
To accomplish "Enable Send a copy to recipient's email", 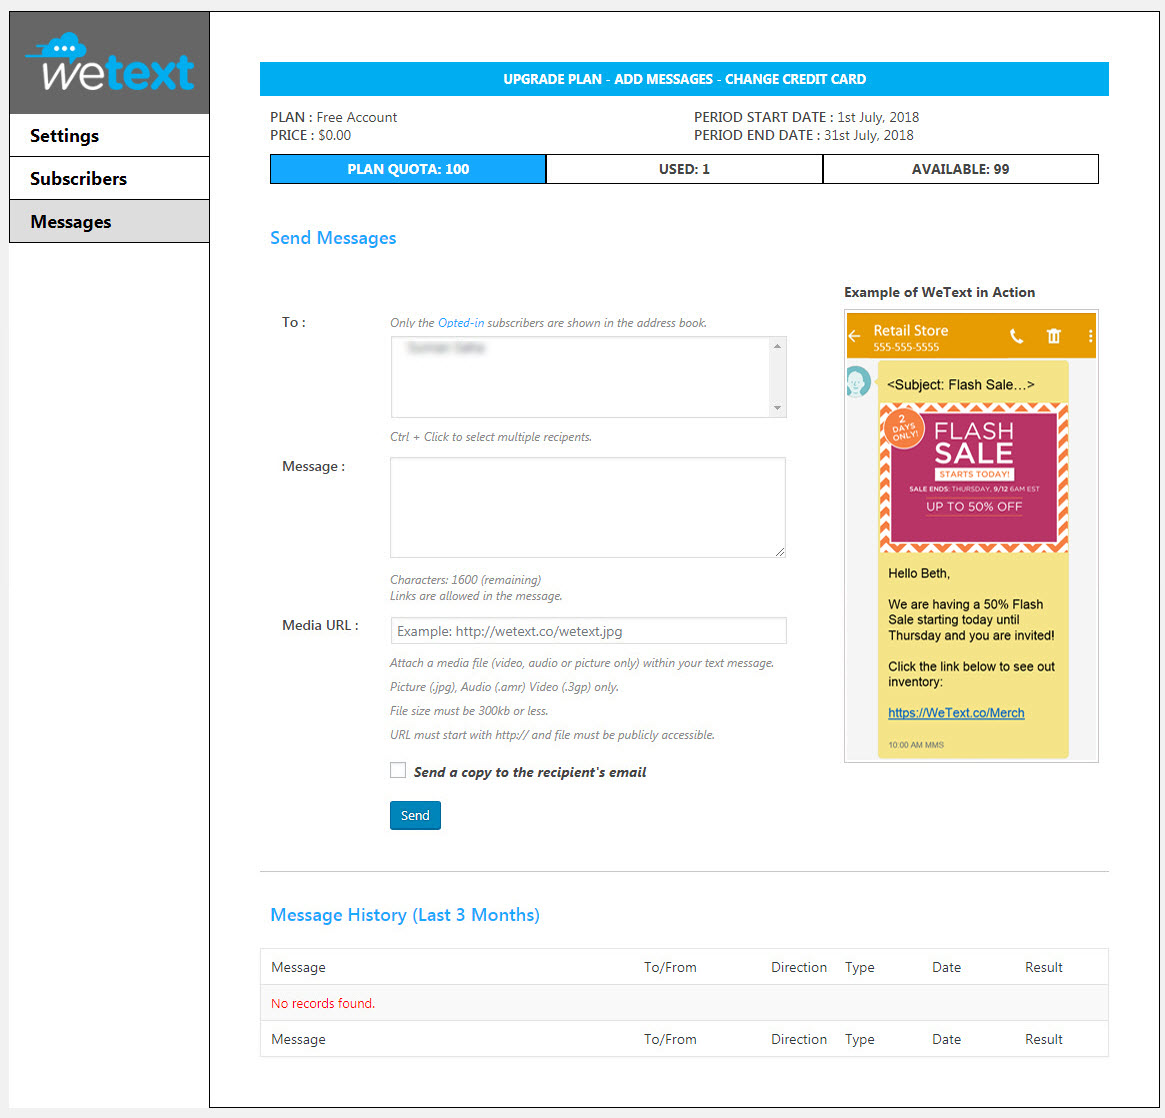I will coord(398,770).
